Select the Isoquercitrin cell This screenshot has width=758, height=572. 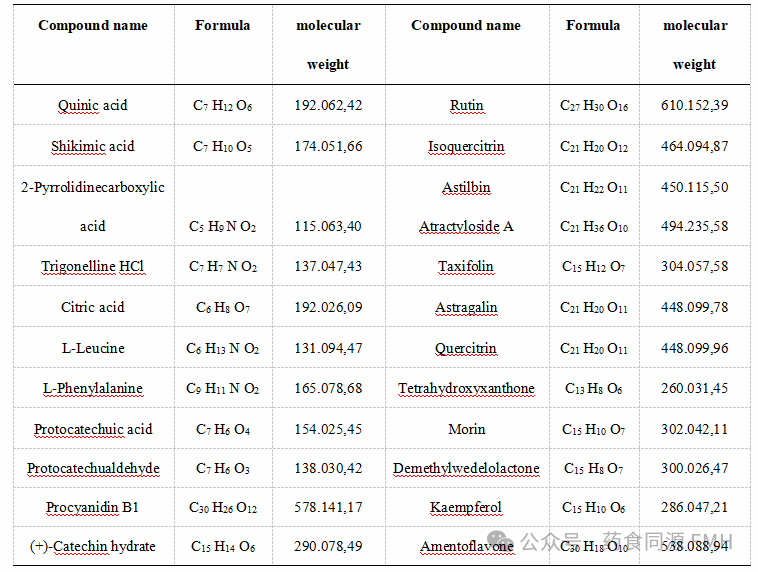[x=466, y=146]
